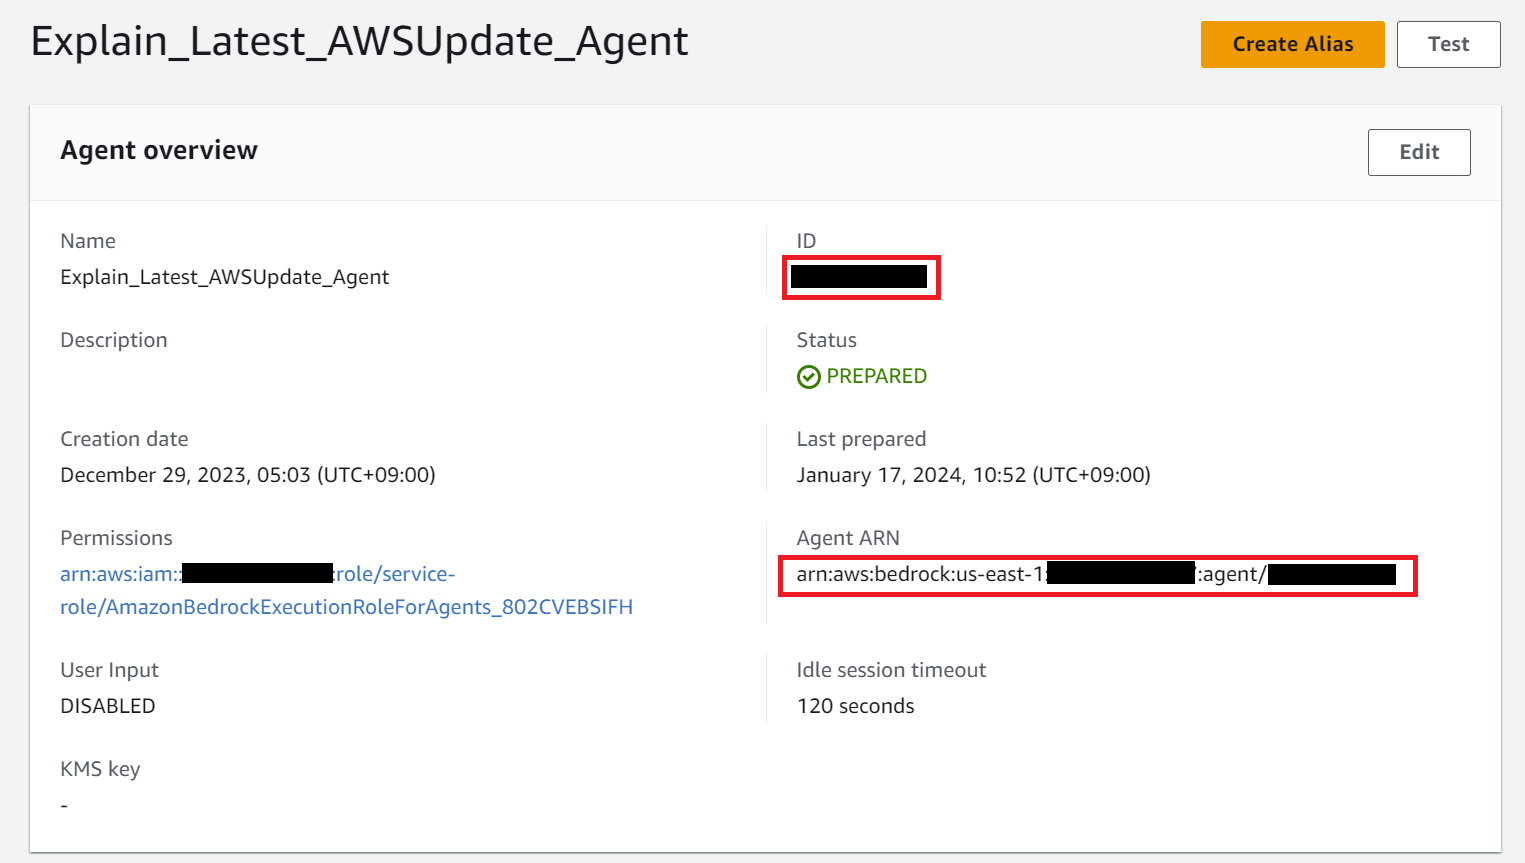The width and height of the screenshot is (1525, 863).
Task: Click the Create Alias button
Action: point(1292,44)
